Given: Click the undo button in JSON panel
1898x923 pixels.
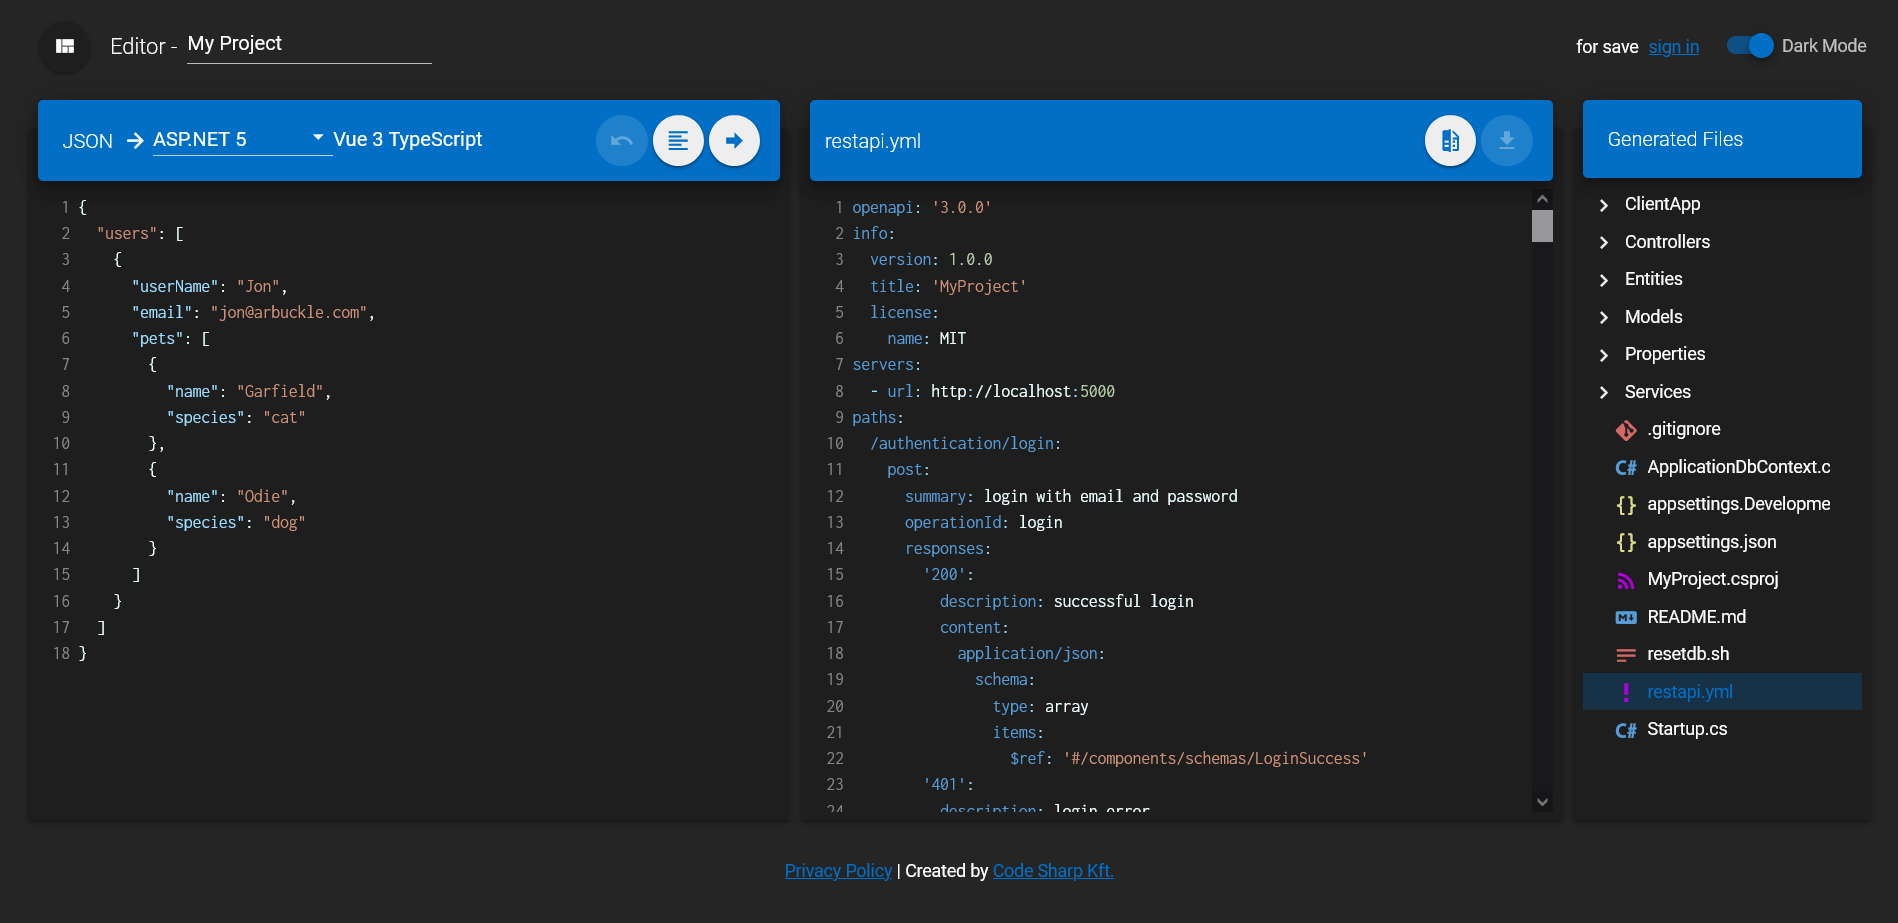Looking at the screenshot, I should pos(622,141).
